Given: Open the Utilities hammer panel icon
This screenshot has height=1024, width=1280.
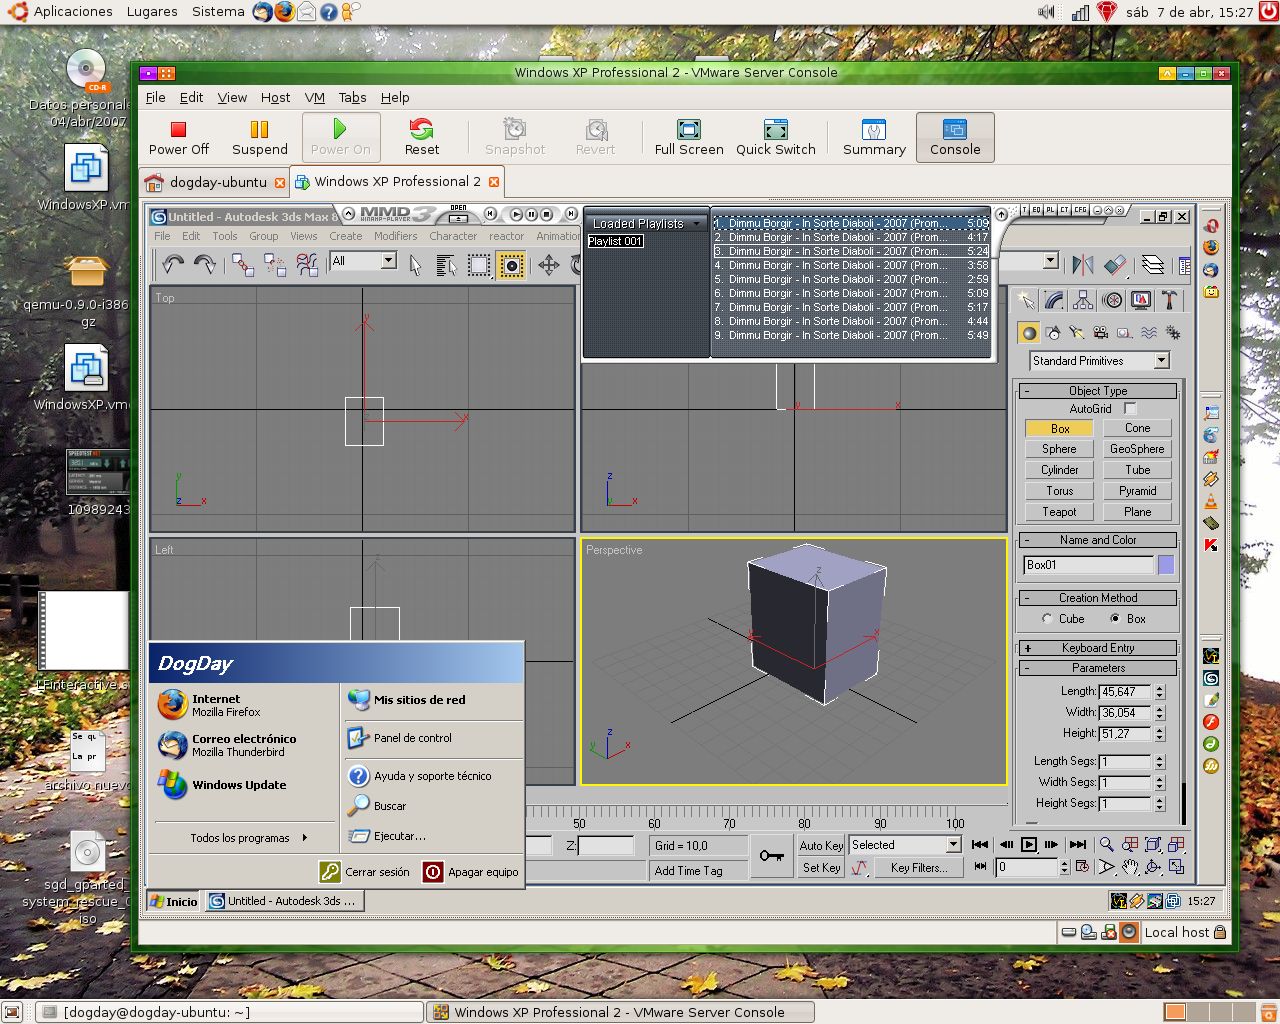Looking at the screenshot, I should click(1168, 300).
